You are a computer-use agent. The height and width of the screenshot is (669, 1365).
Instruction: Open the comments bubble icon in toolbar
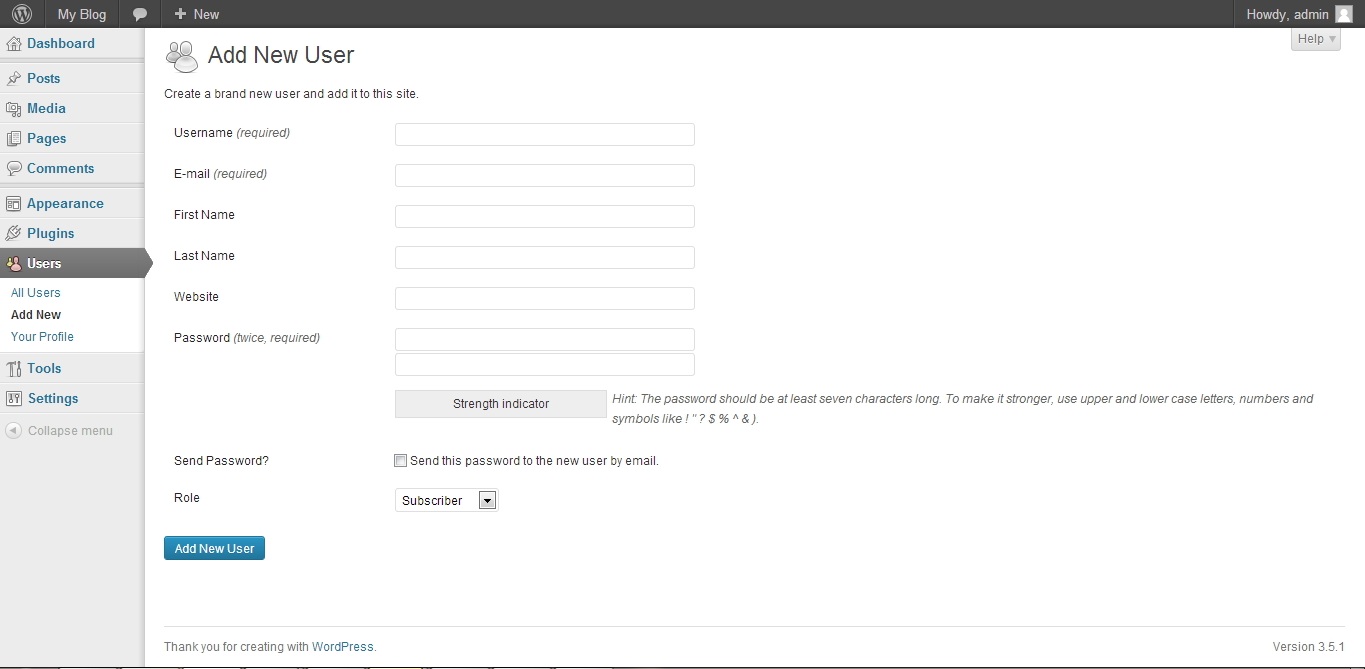pyautogui.click(x=140, y=14)
